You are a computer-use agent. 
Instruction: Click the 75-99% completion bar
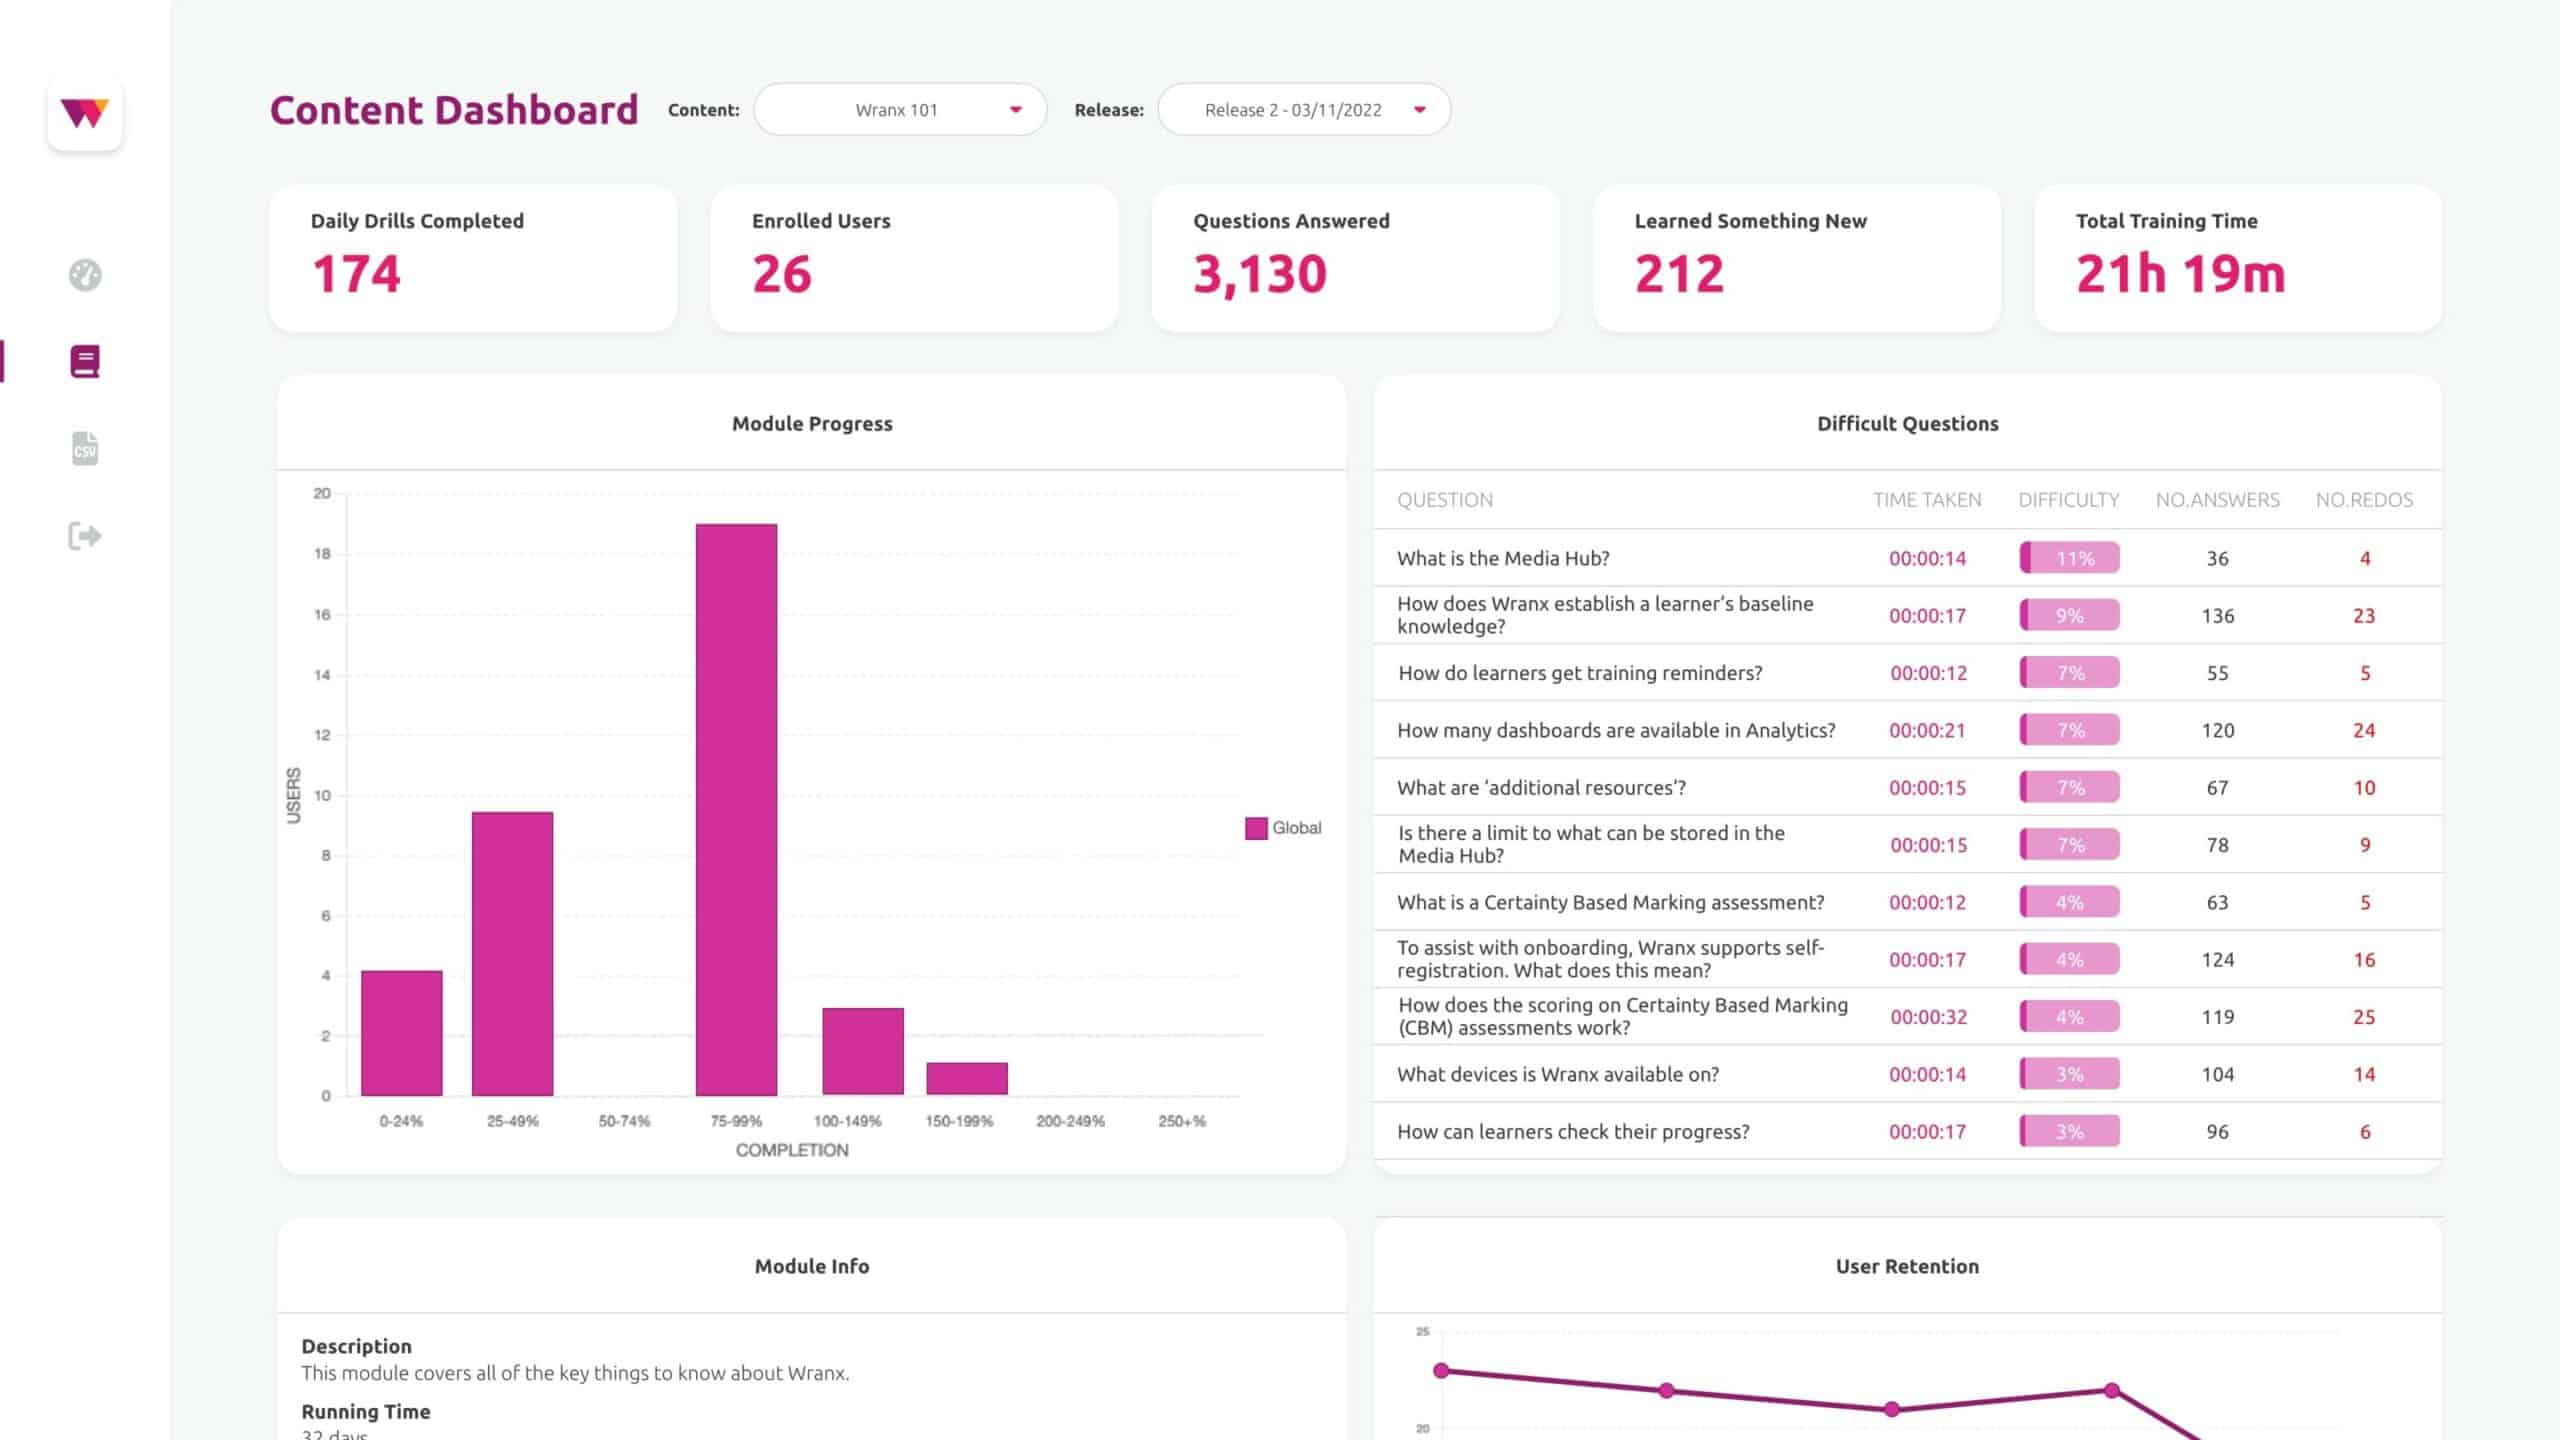click(x=736, y=810)
